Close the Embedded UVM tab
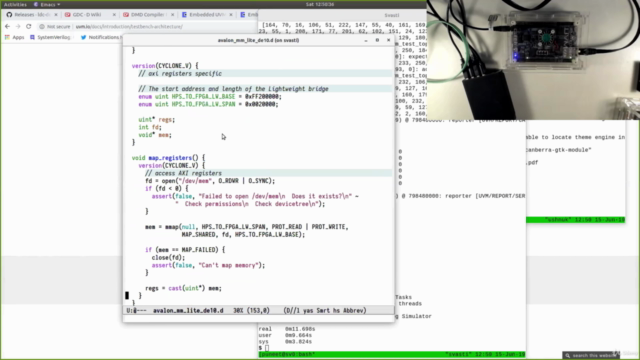This screenshot has width=640, height=360. tap(231, 15)
